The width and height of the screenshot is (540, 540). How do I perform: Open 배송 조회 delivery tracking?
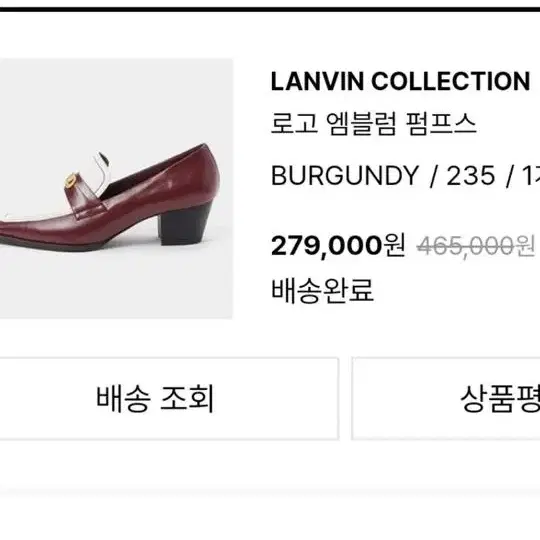tap(169, 398)
